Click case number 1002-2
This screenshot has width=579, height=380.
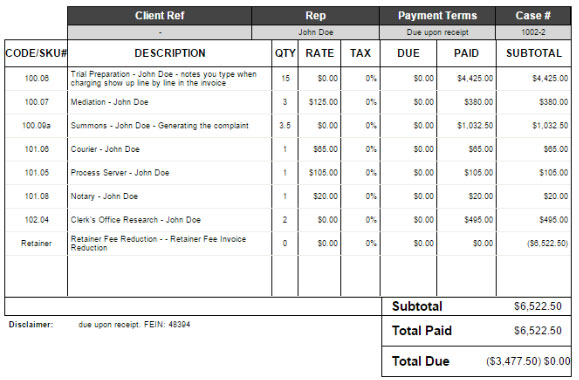tap(533, 32)
